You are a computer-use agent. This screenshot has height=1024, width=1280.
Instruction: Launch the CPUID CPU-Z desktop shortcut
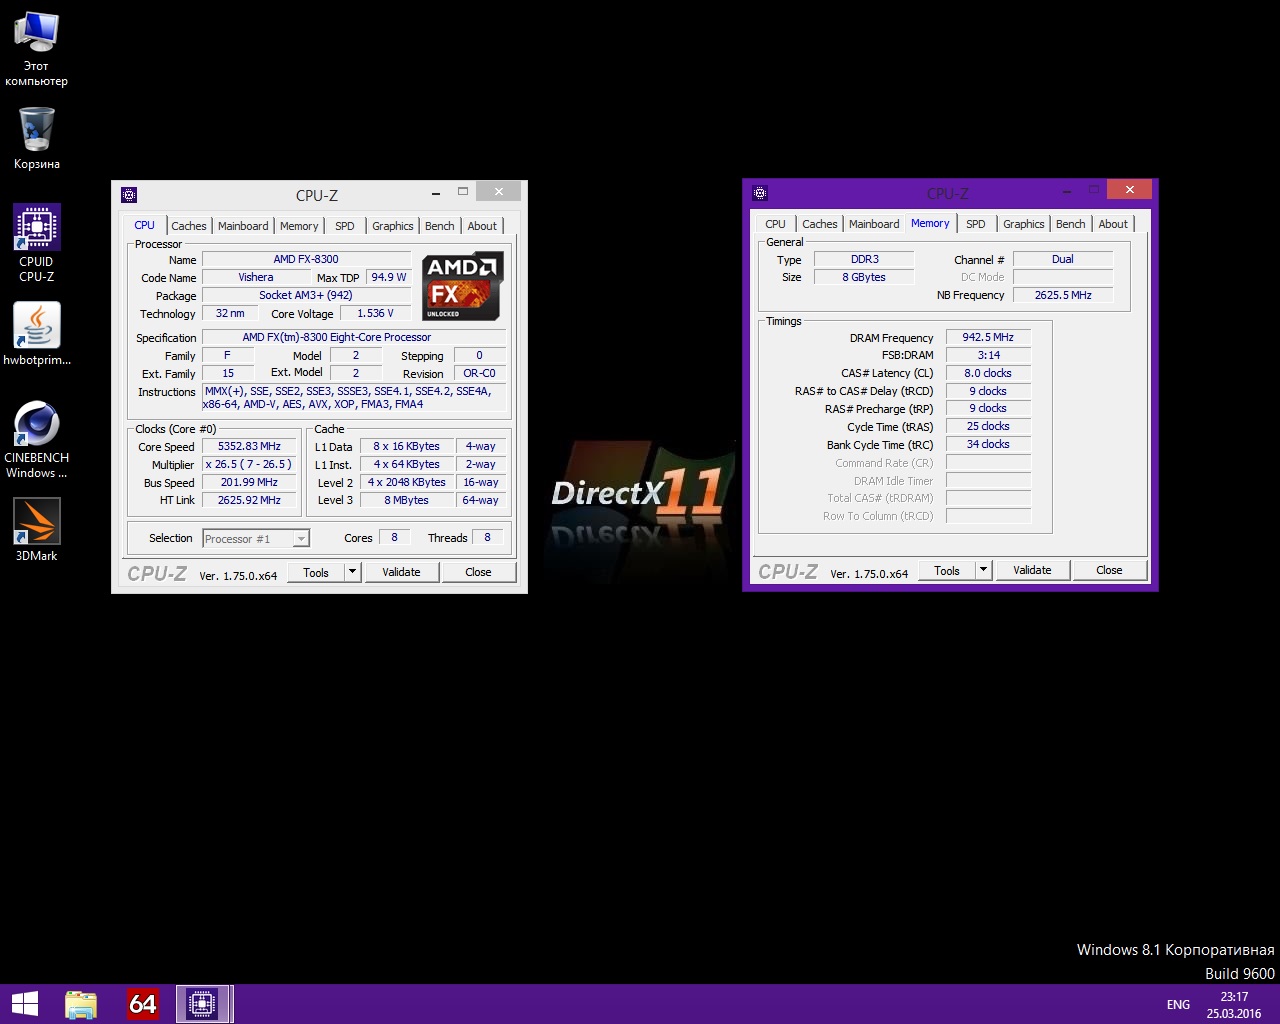coord(37,243)
